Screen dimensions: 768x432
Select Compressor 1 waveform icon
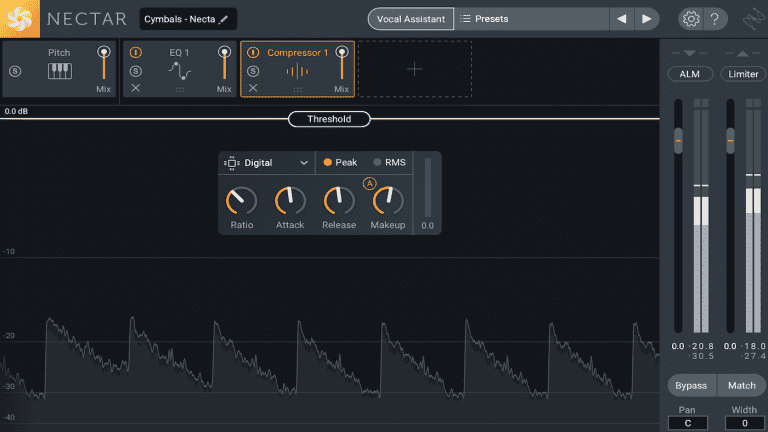point(297,72)
